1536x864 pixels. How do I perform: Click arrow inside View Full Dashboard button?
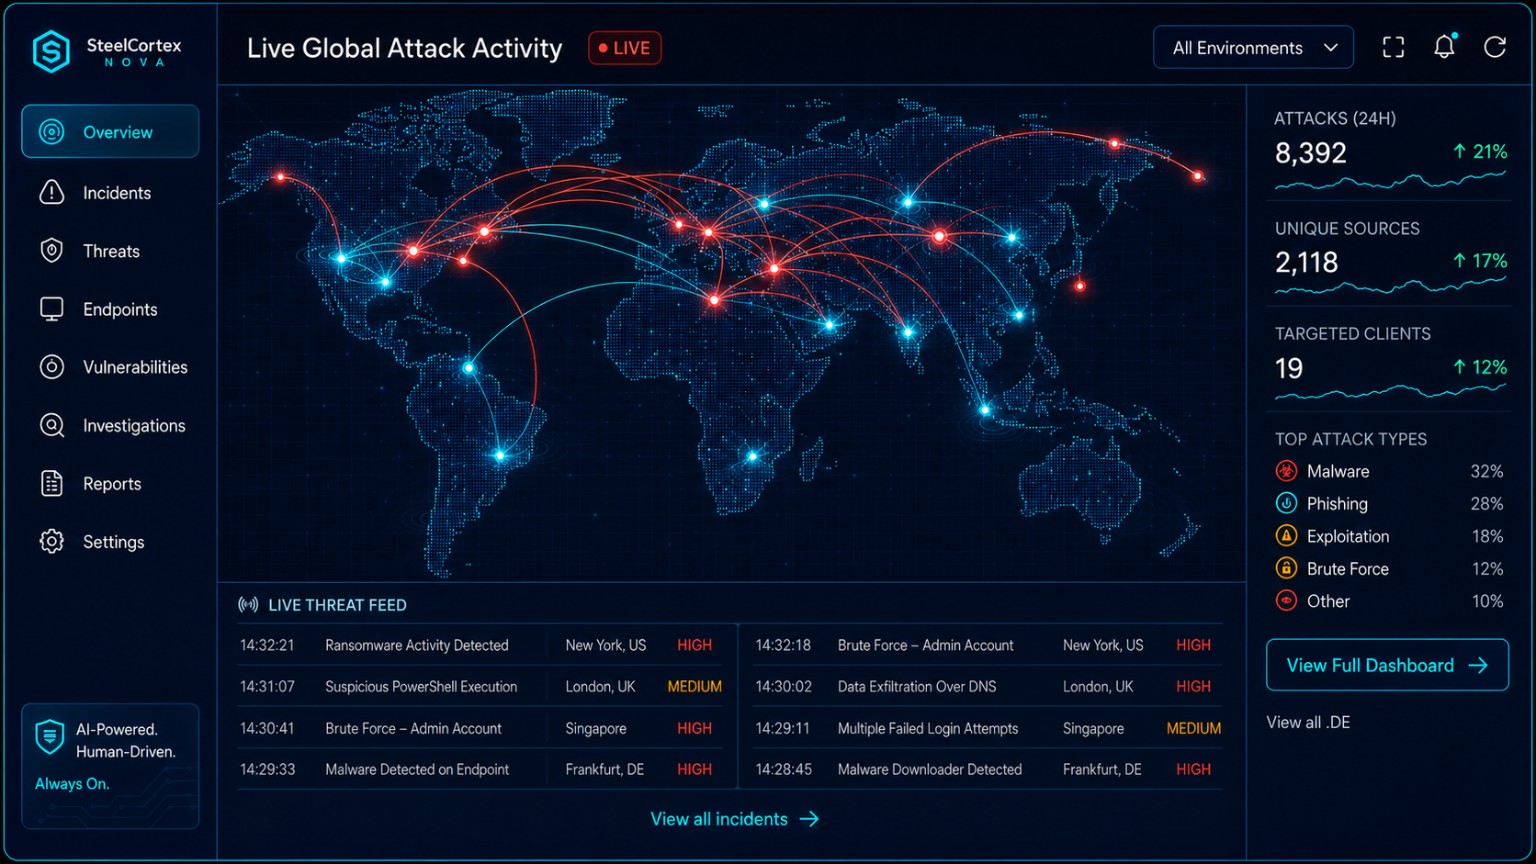pyautogui.click(x=1478, y=665)
